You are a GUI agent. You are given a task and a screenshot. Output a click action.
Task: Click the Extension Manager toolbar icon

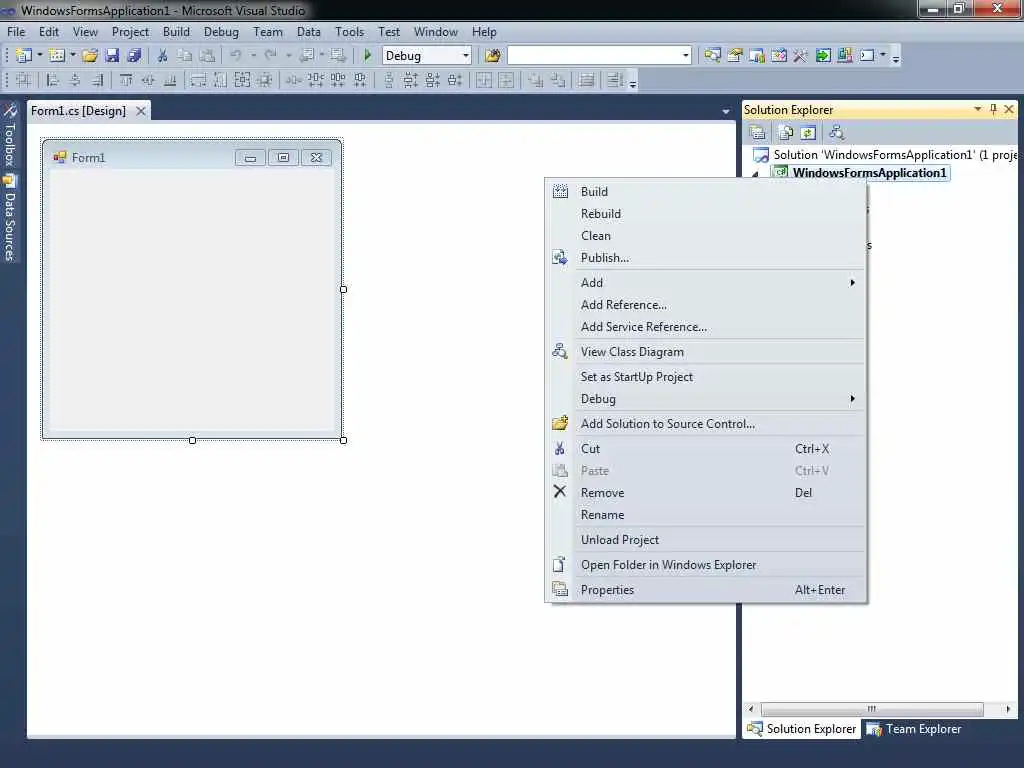(x=845, y=56)
